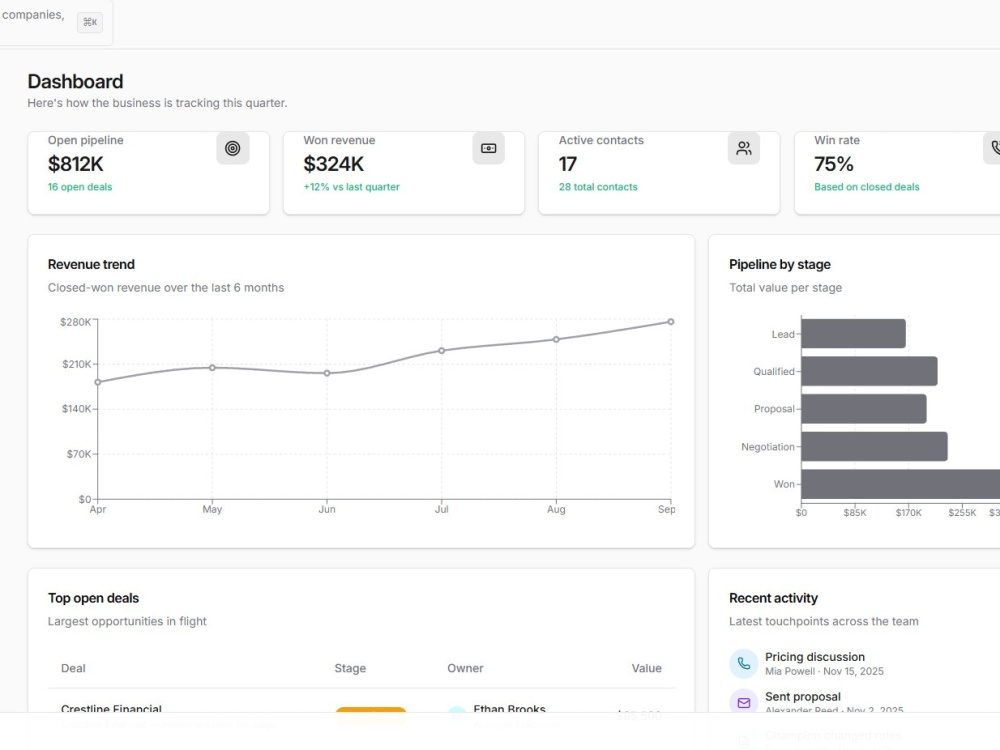Image resolution: width=1000 pixels, height=750 pixels.
Task: Click the Proposal bar in pipeline chart
Action: (864, 409)
